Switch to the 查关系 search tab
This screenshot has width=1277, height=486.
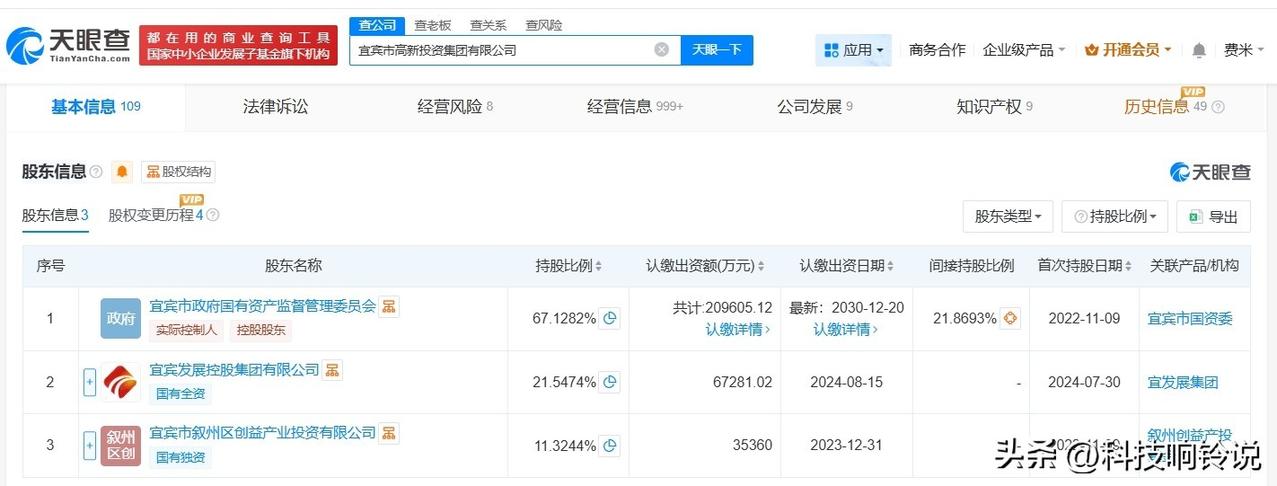click(x=488, y=25)
